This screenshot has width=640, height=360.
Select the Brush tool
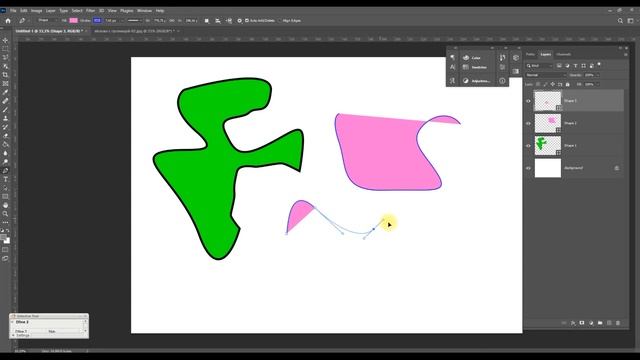click(x=5, y=110)
